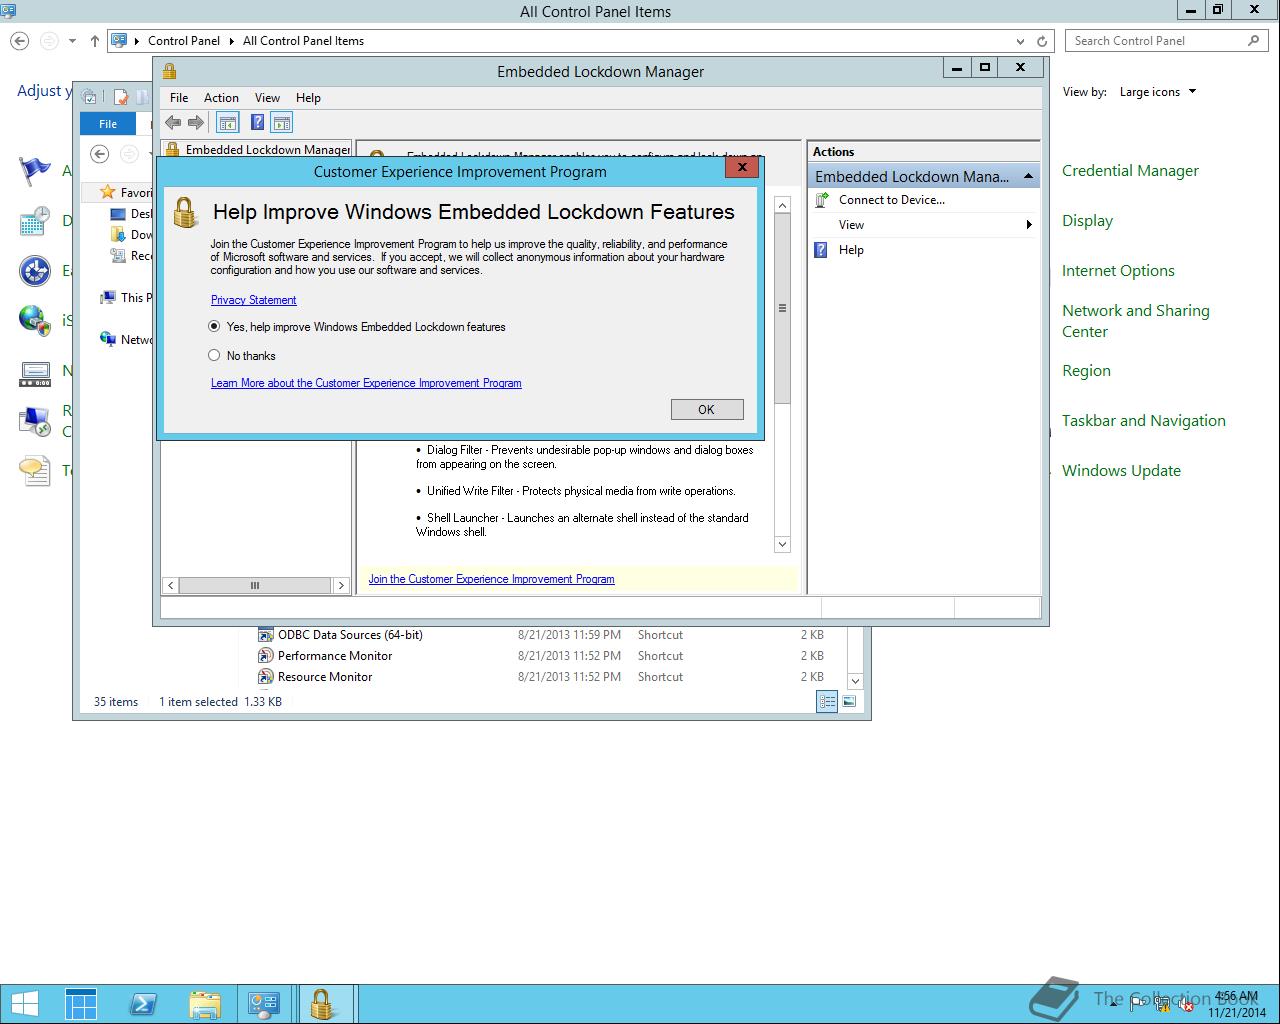
Task: Refresh the Control Panel address bar
Action: tap(1042, 41)
